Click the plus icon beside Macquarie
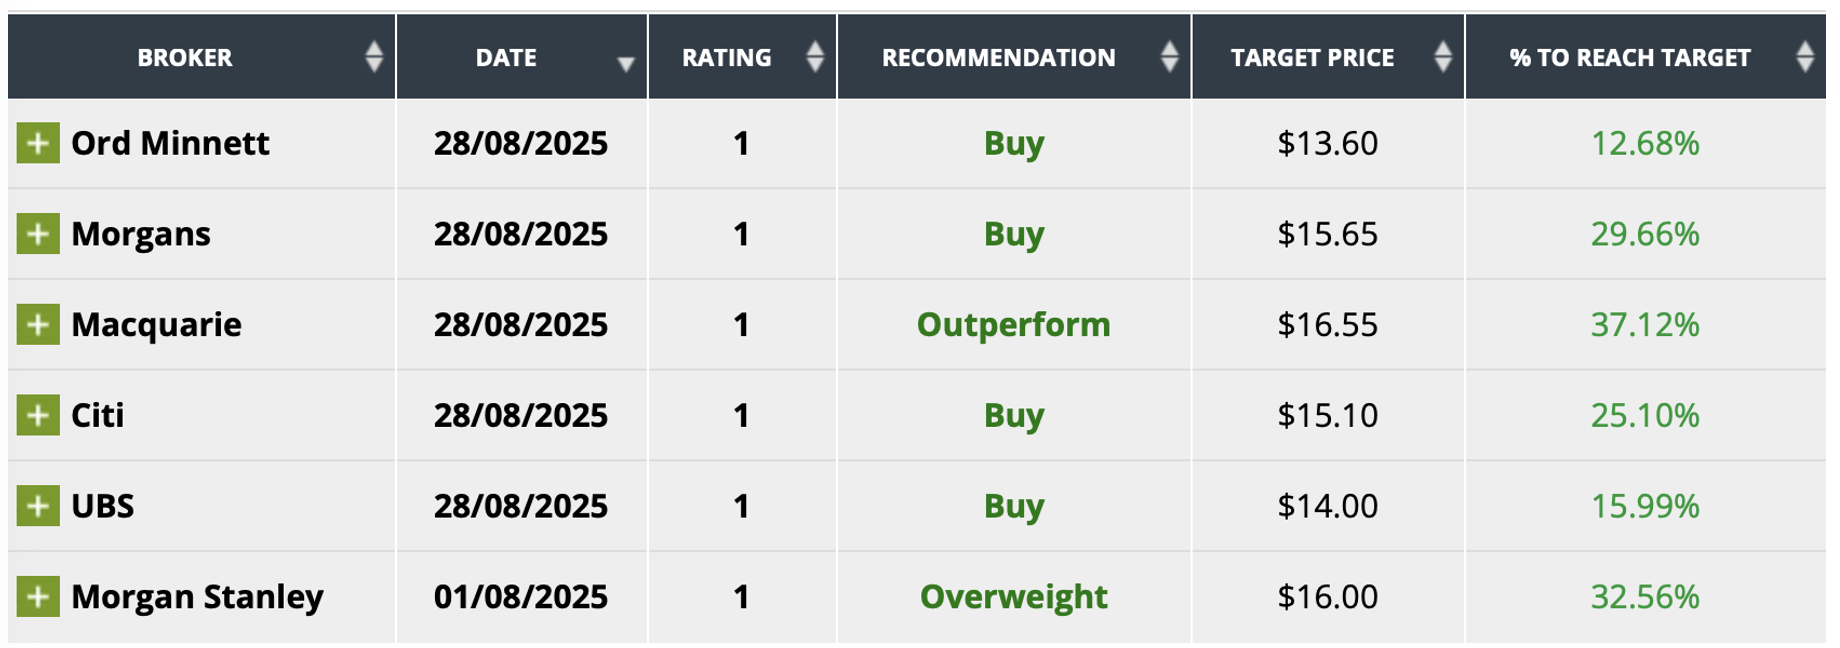Viewport: 1840px width, 648px height. [38, 325]
